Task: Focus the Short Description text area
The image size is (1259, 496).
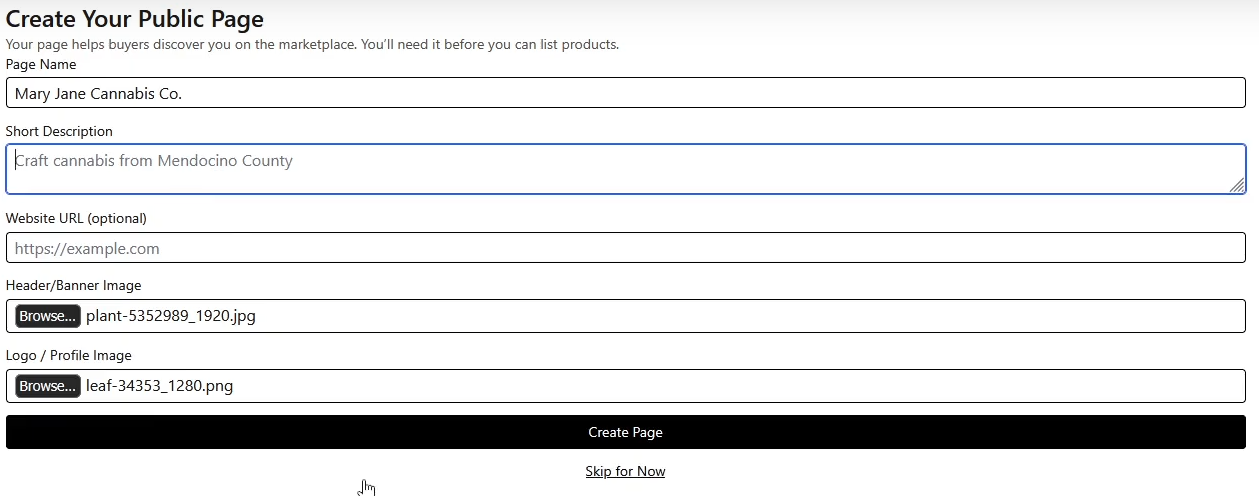Action: point(625,170)
